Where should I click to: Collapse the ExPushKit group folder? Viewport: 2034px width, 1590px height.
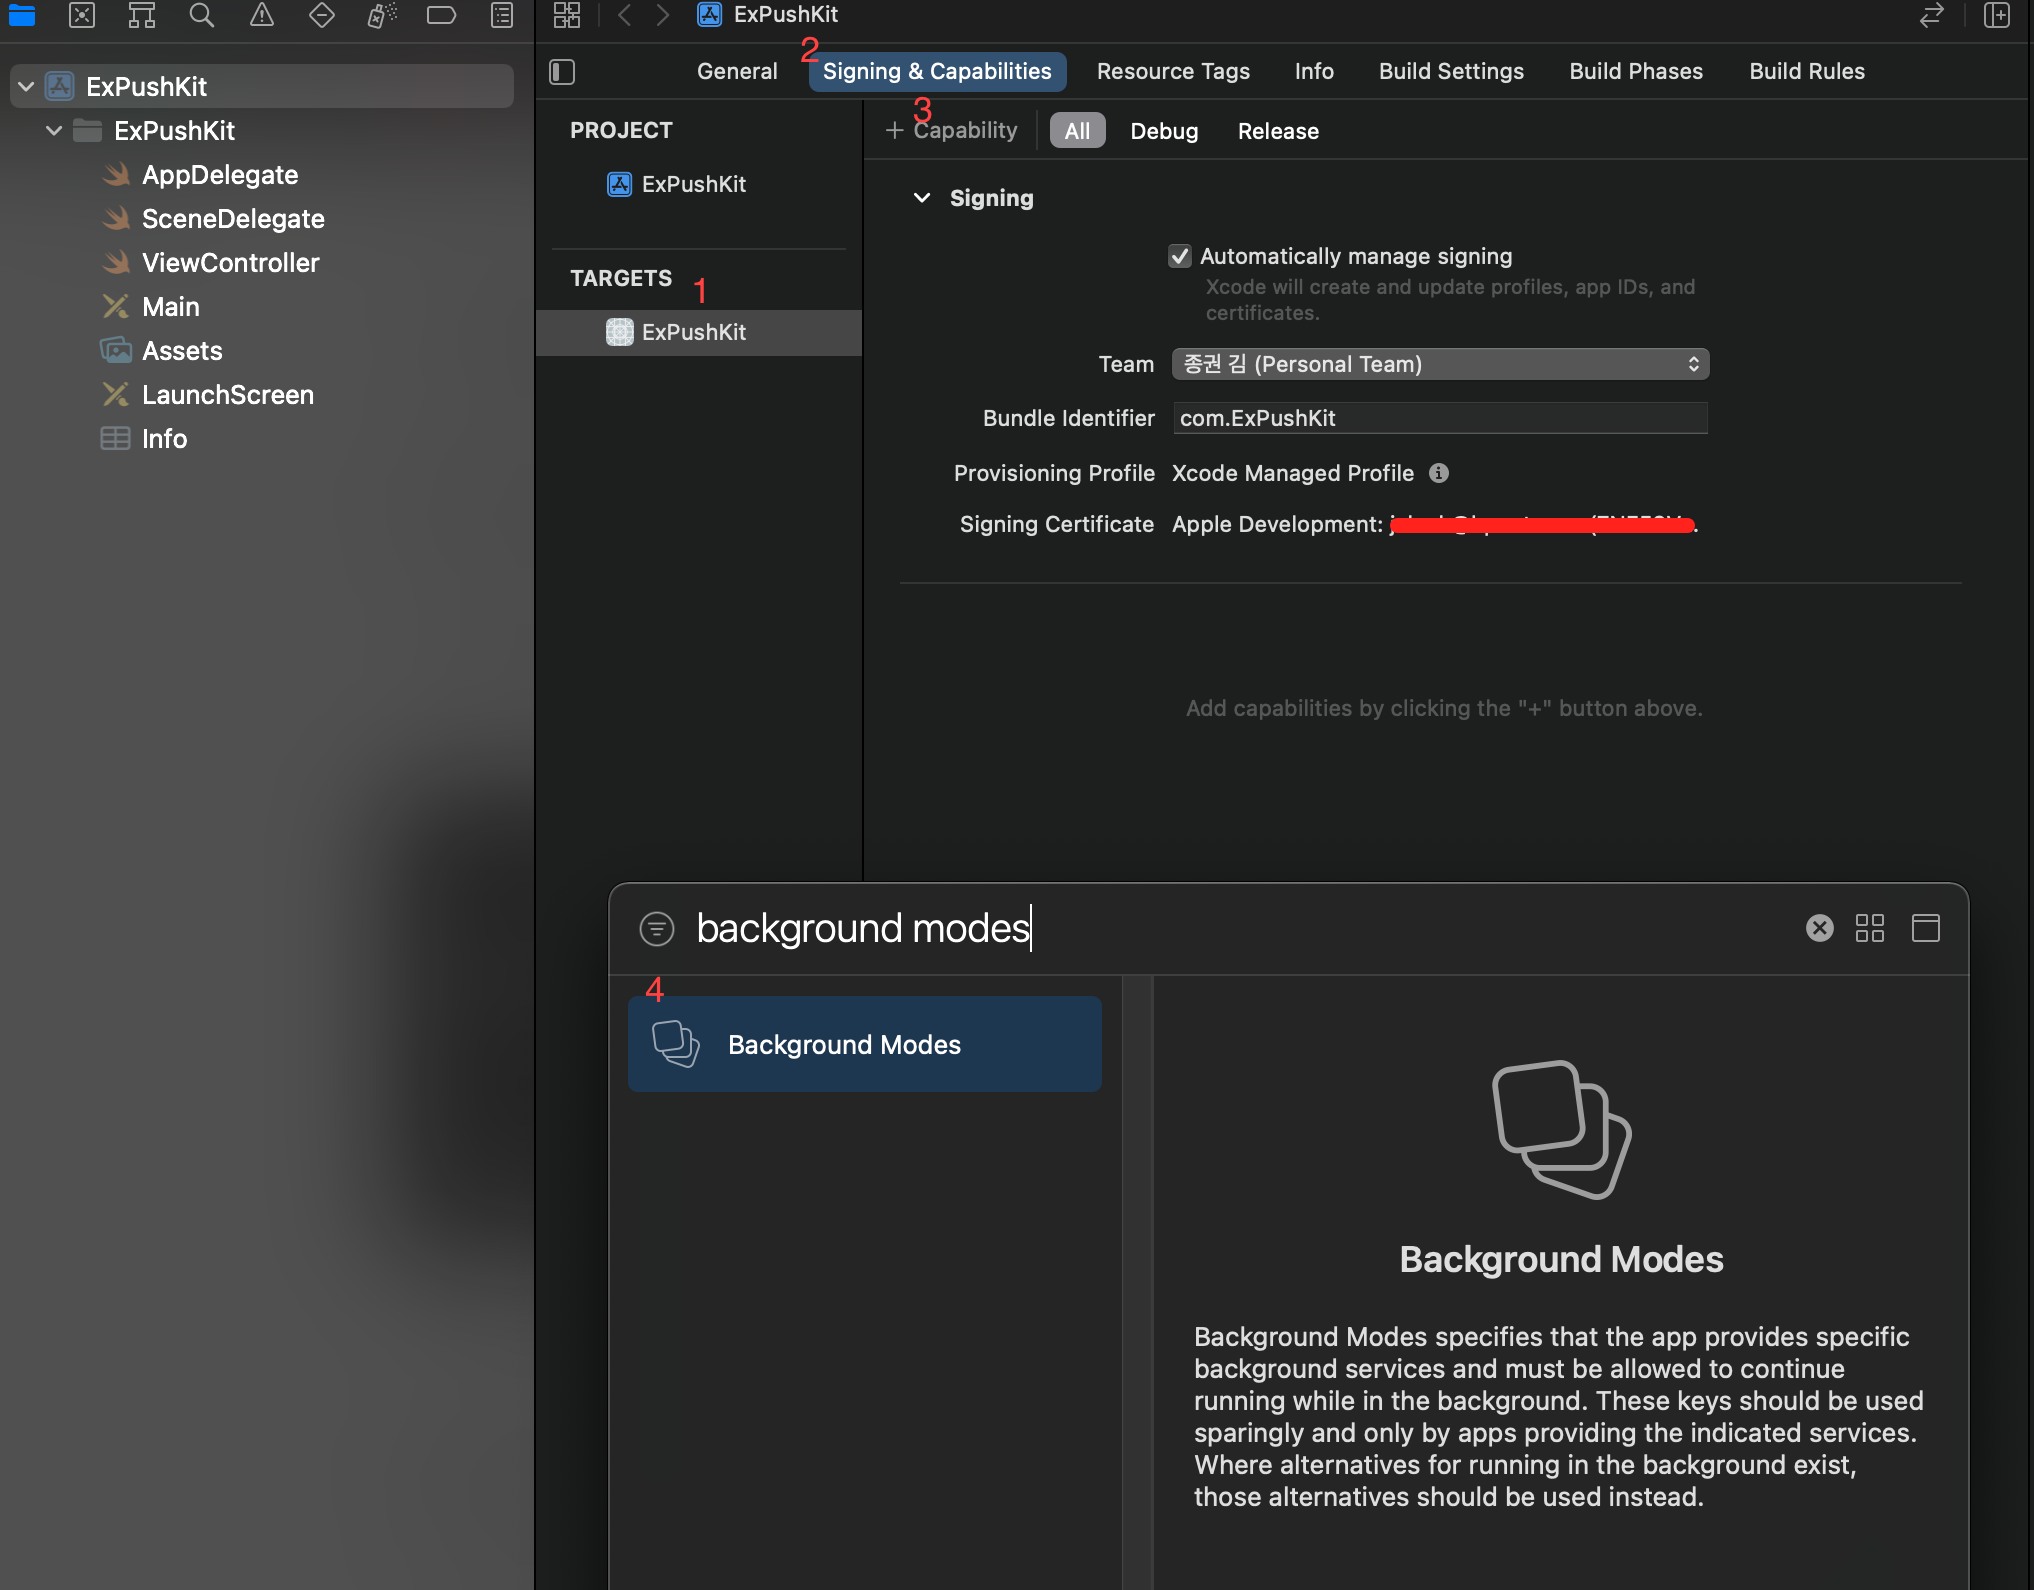[54, 131]
